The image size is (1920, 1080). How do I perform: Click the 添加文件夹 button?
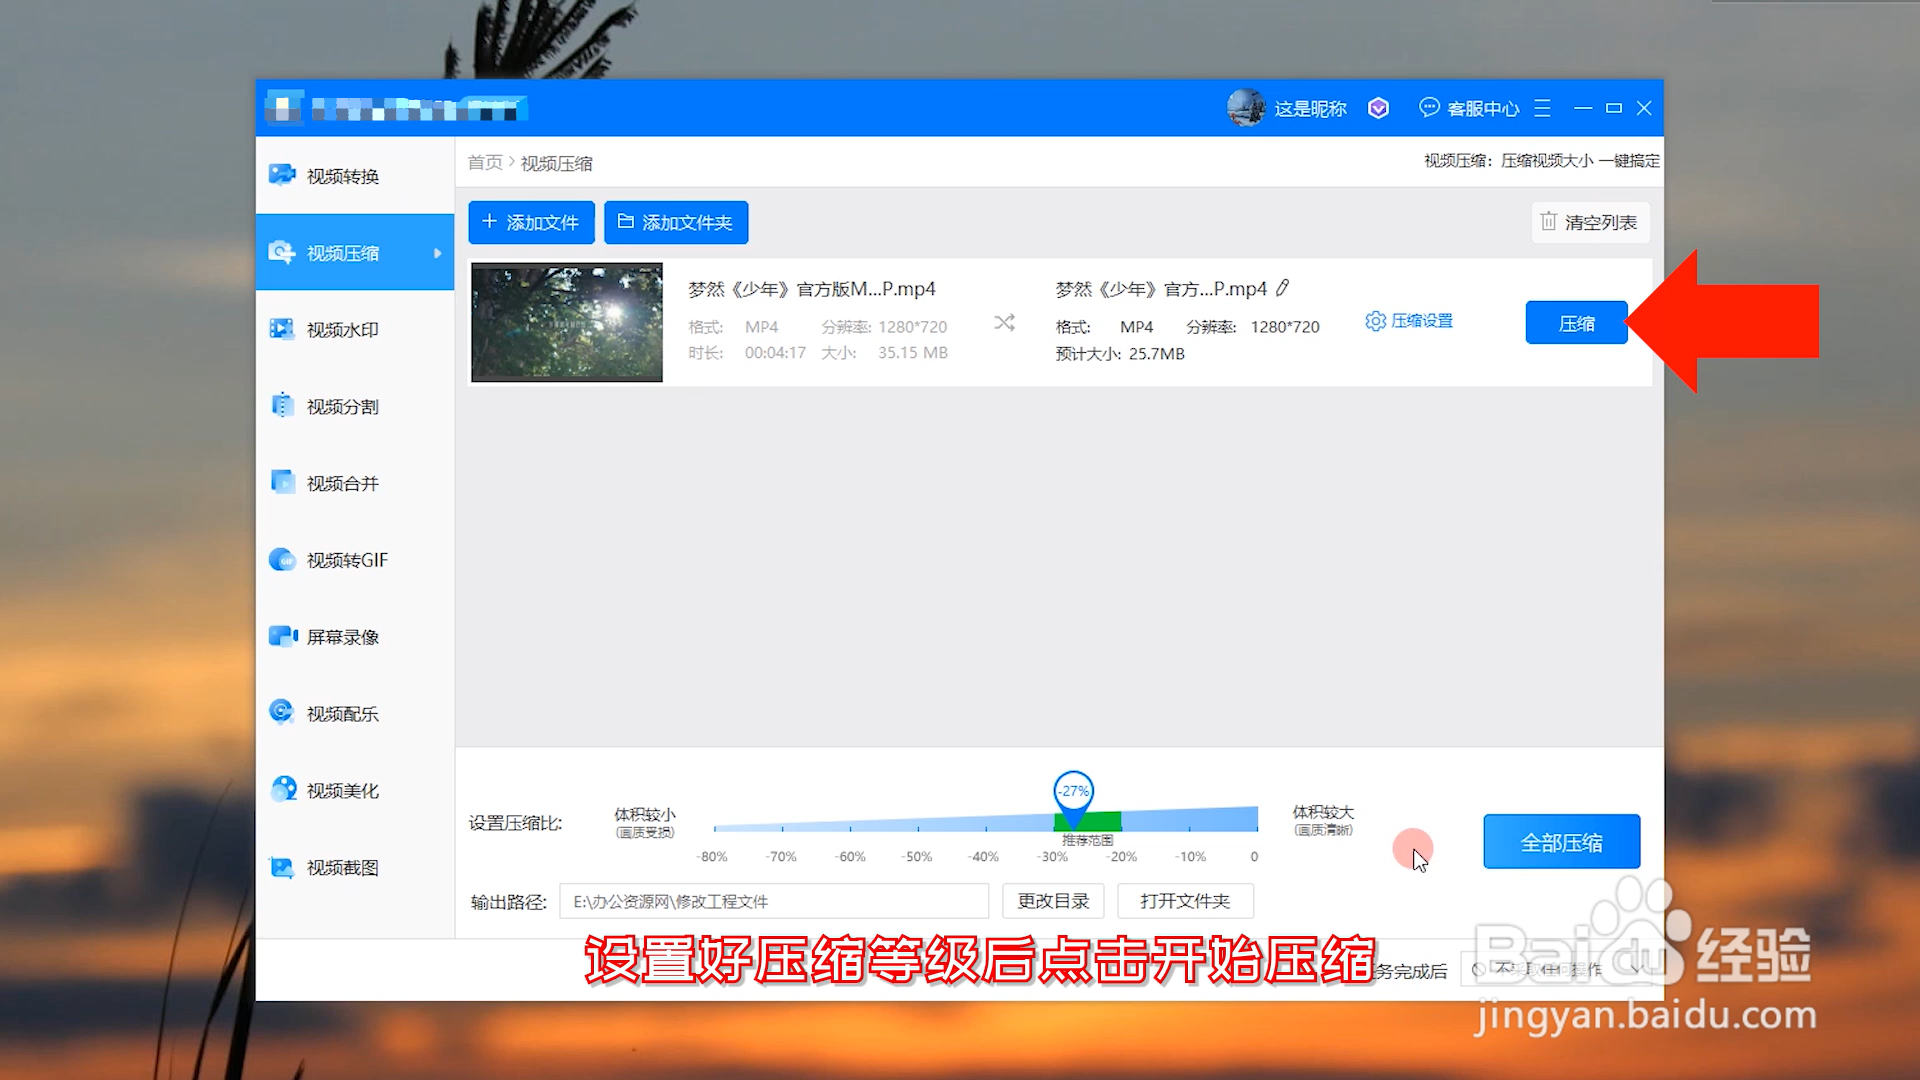coord(676,222)
